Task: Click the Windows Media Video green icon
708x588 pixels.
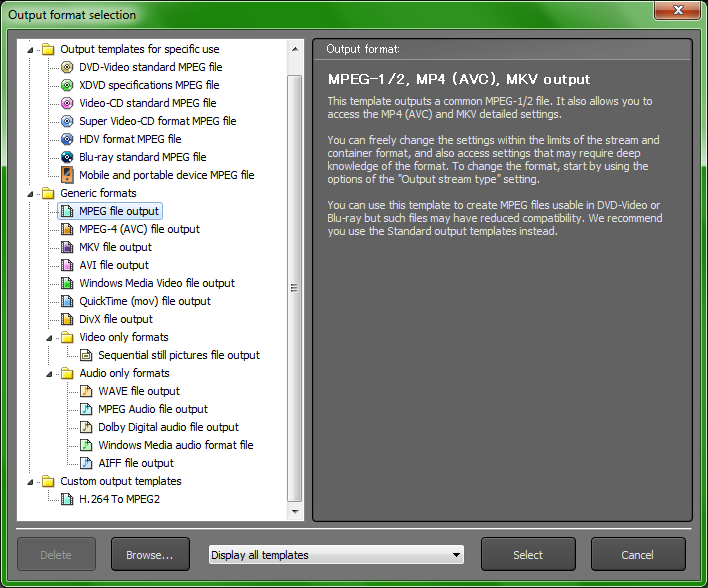Action: click(67, 283)
